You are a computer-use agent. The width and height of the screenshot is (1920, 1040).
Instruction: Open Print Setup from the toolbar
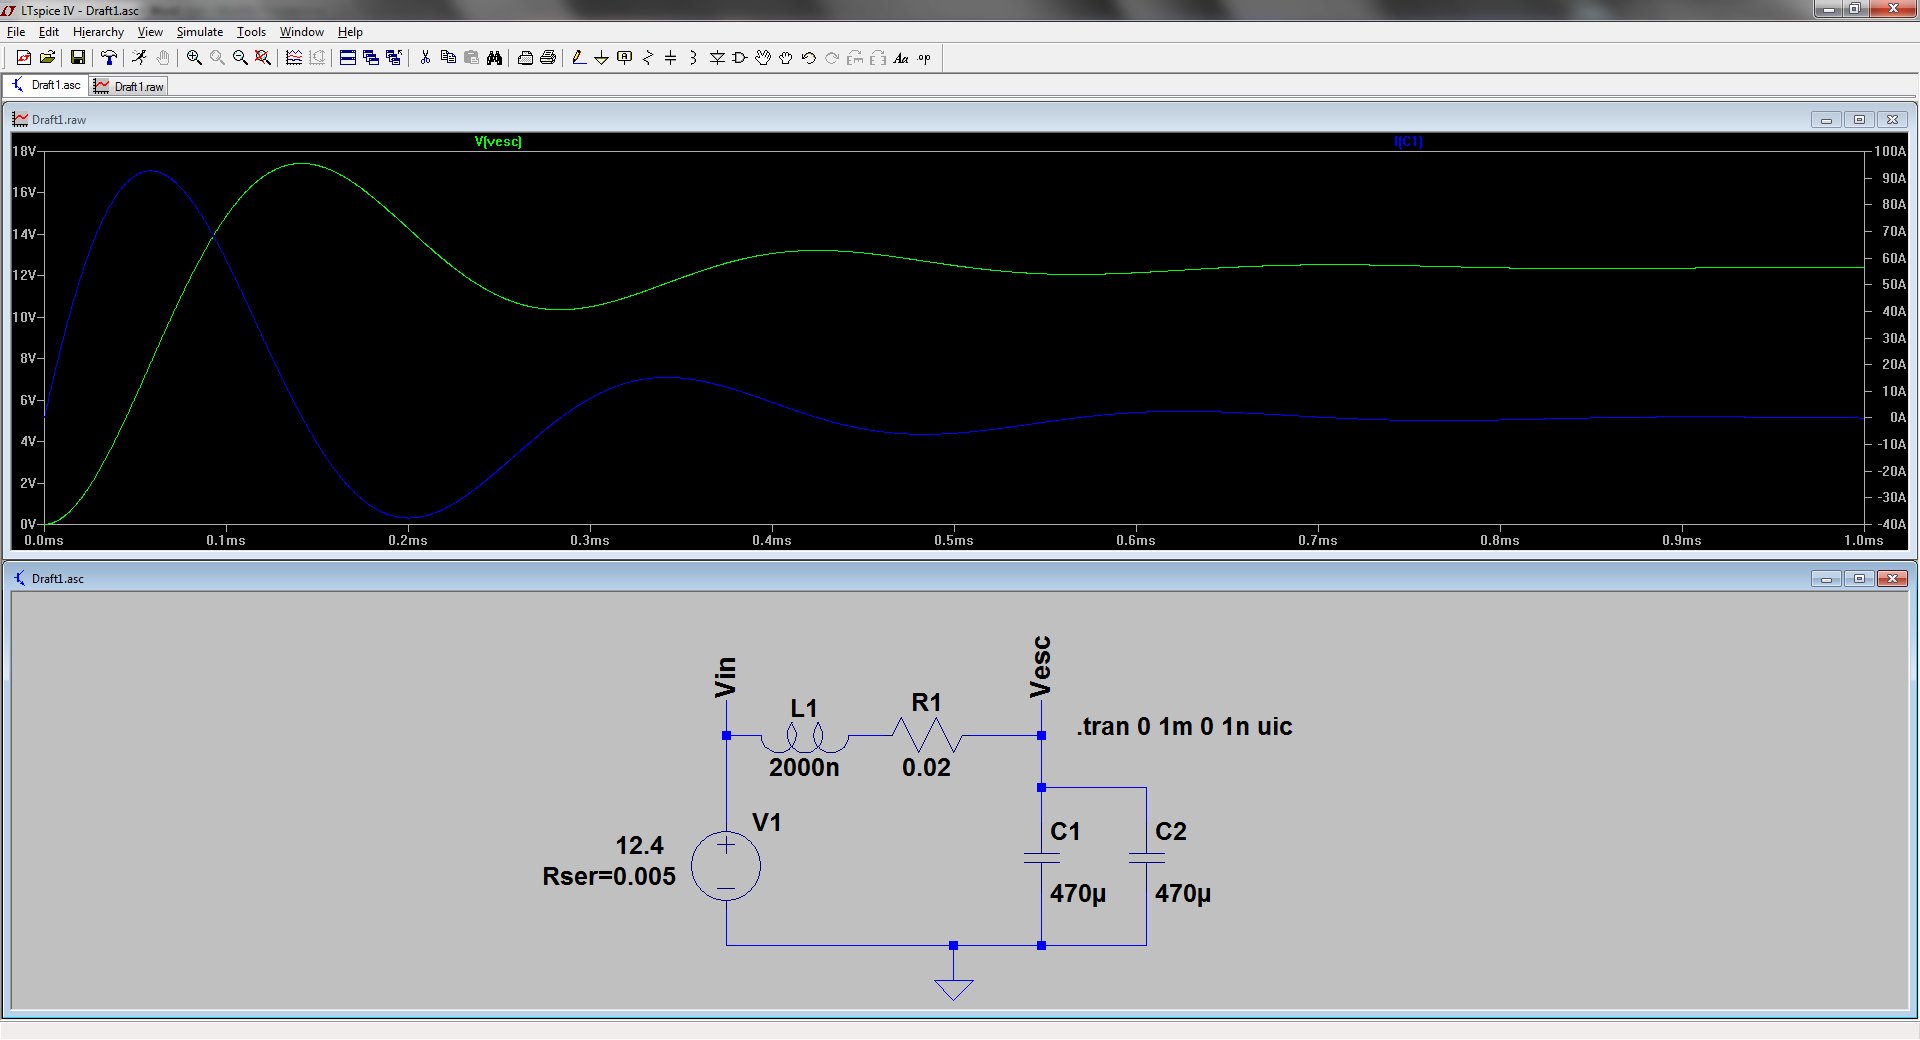(x=525, y=58)
